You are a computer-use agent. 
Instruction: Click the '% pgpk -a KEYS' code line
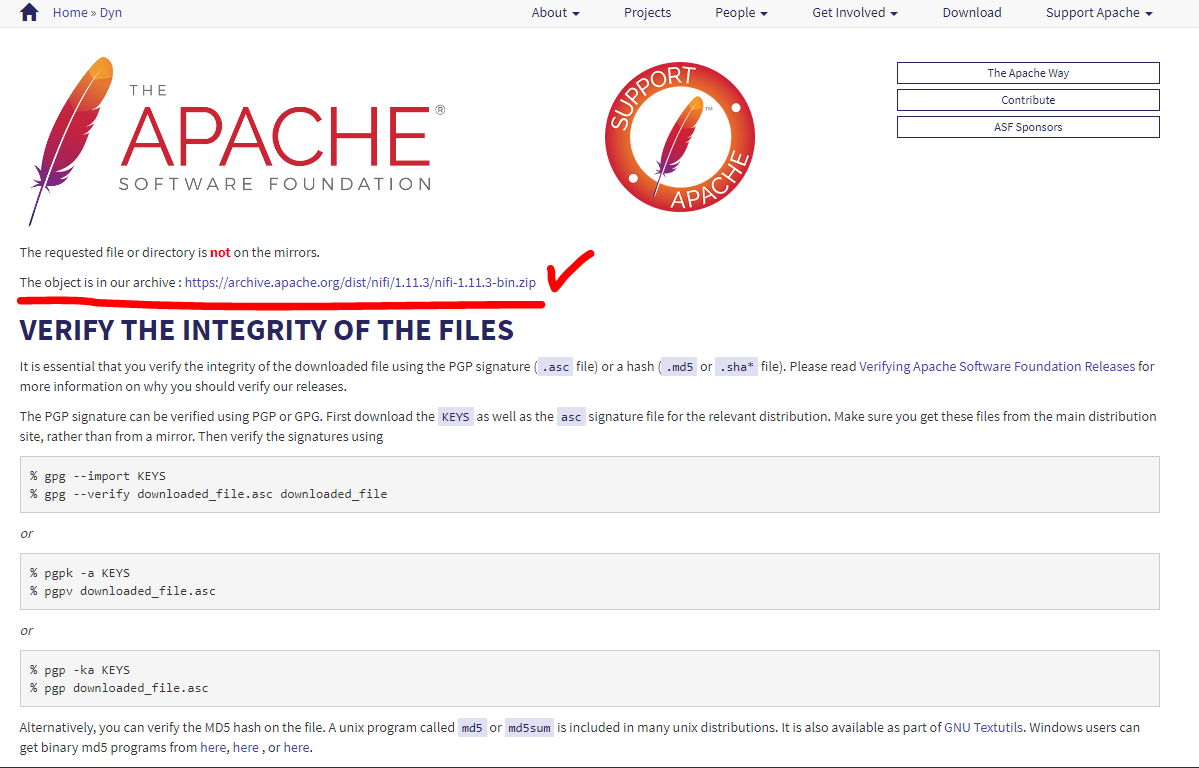click(x=80, y=573)
